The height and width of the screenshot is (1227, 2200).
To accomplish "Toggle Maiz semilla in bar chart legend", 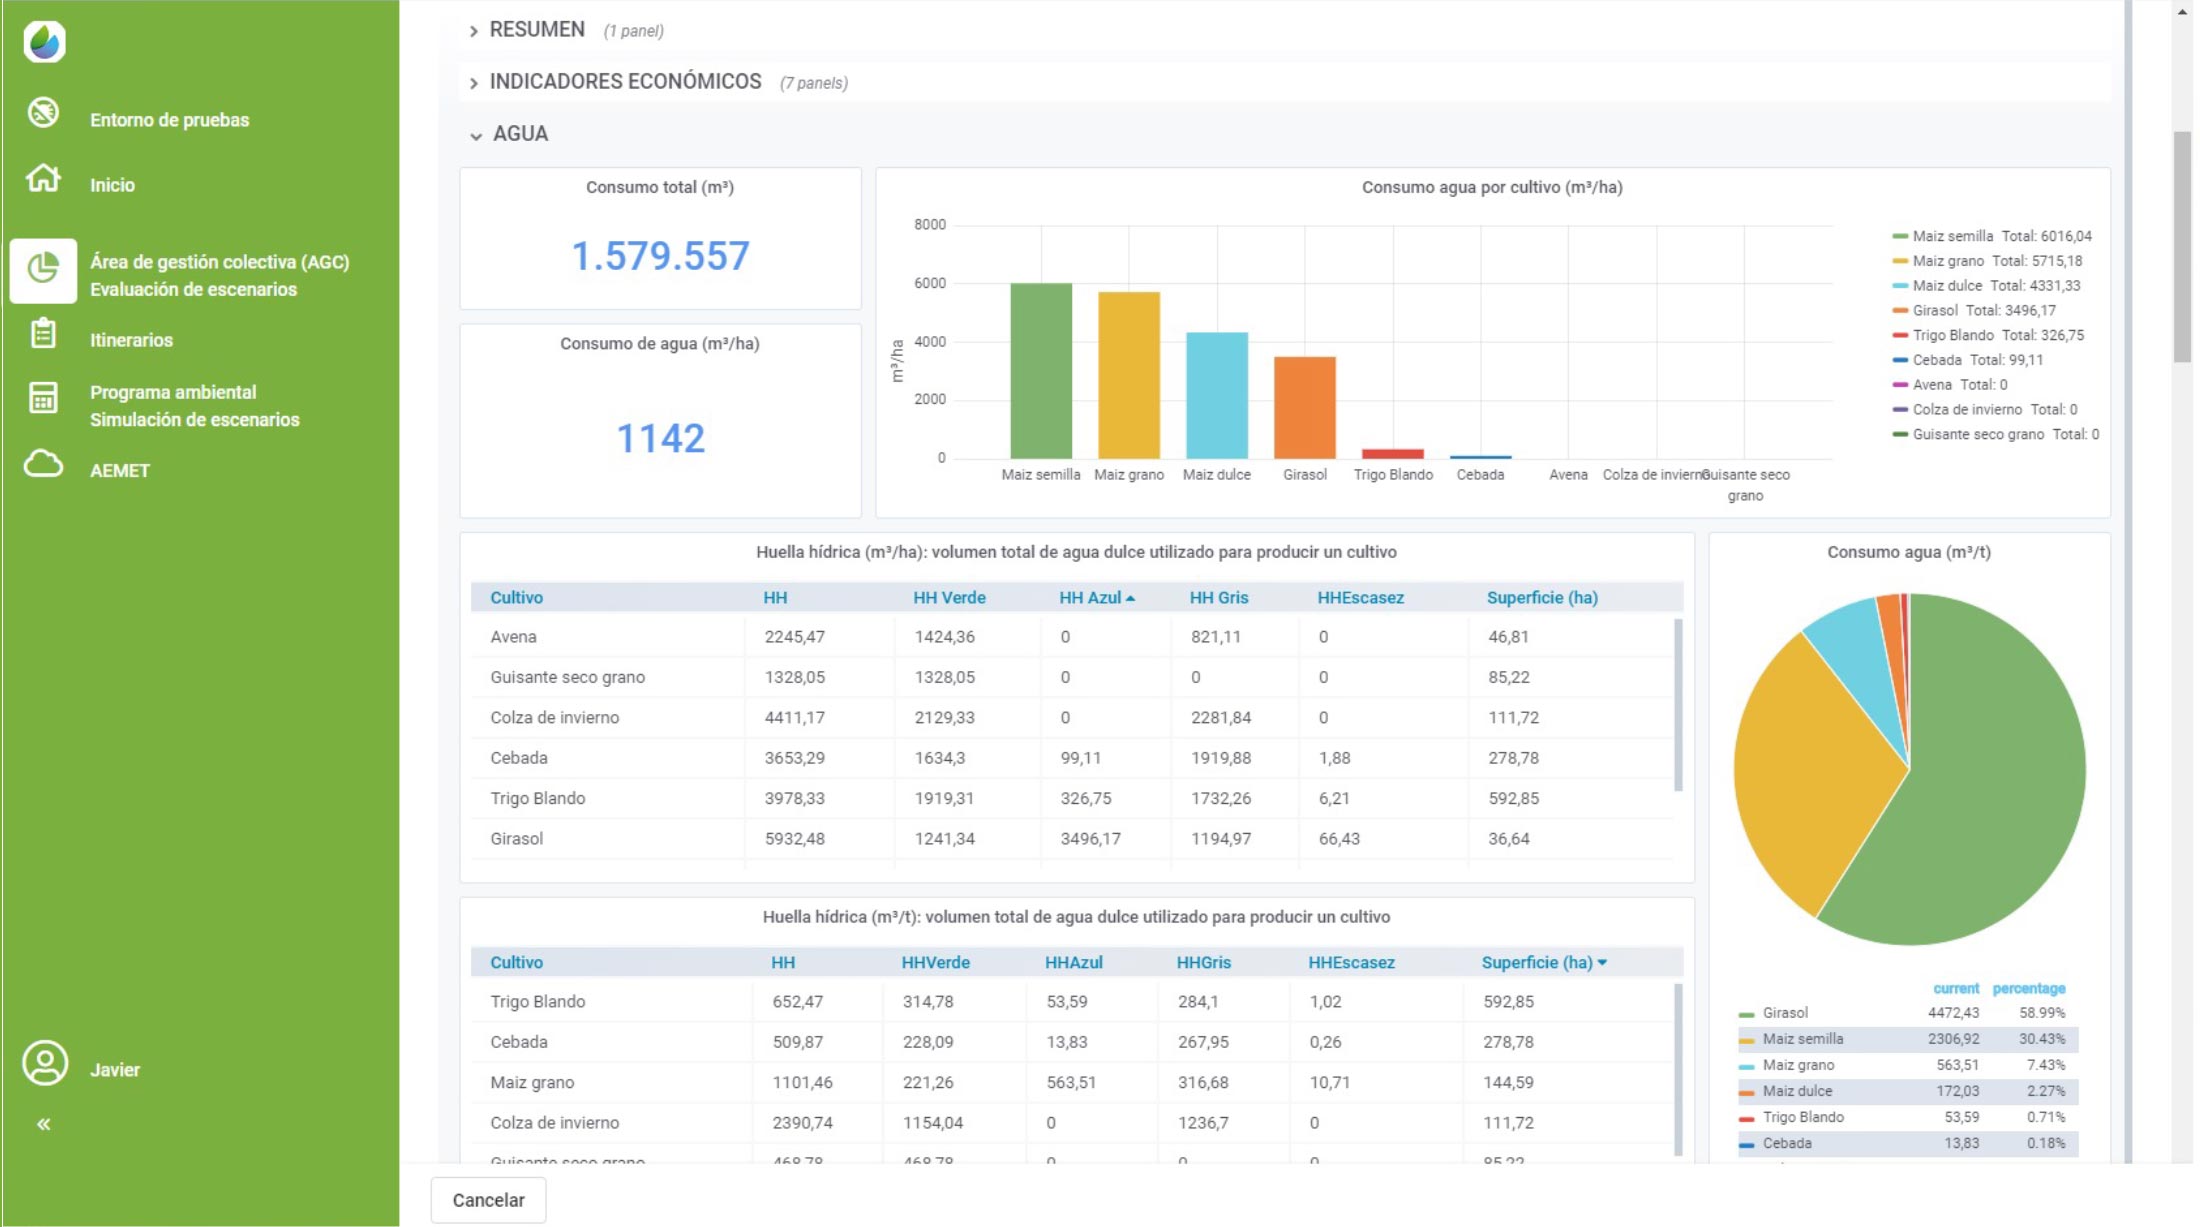I will tap(1991, 236).
